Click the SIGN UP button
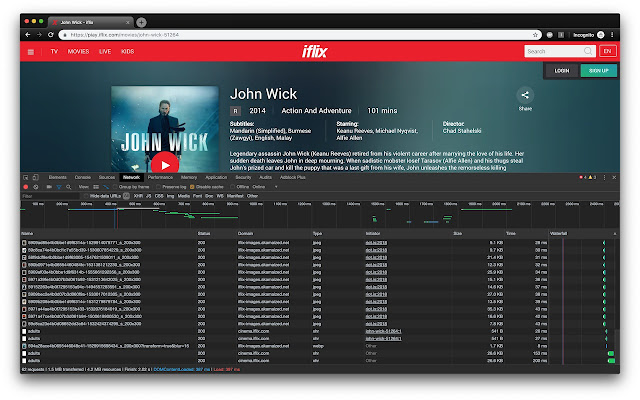This screenshot has width=640, height=400. (x=599, y=71)
